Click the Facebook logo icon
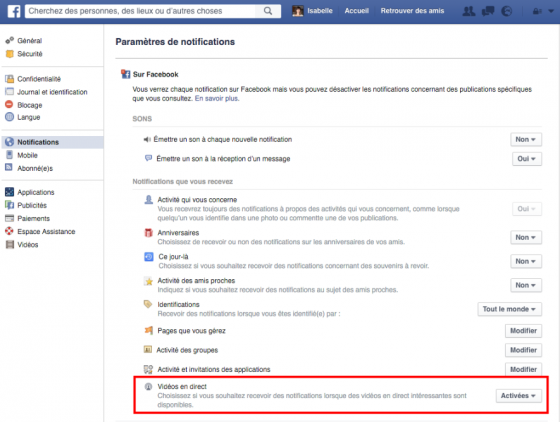 click(x=14, y=11)
